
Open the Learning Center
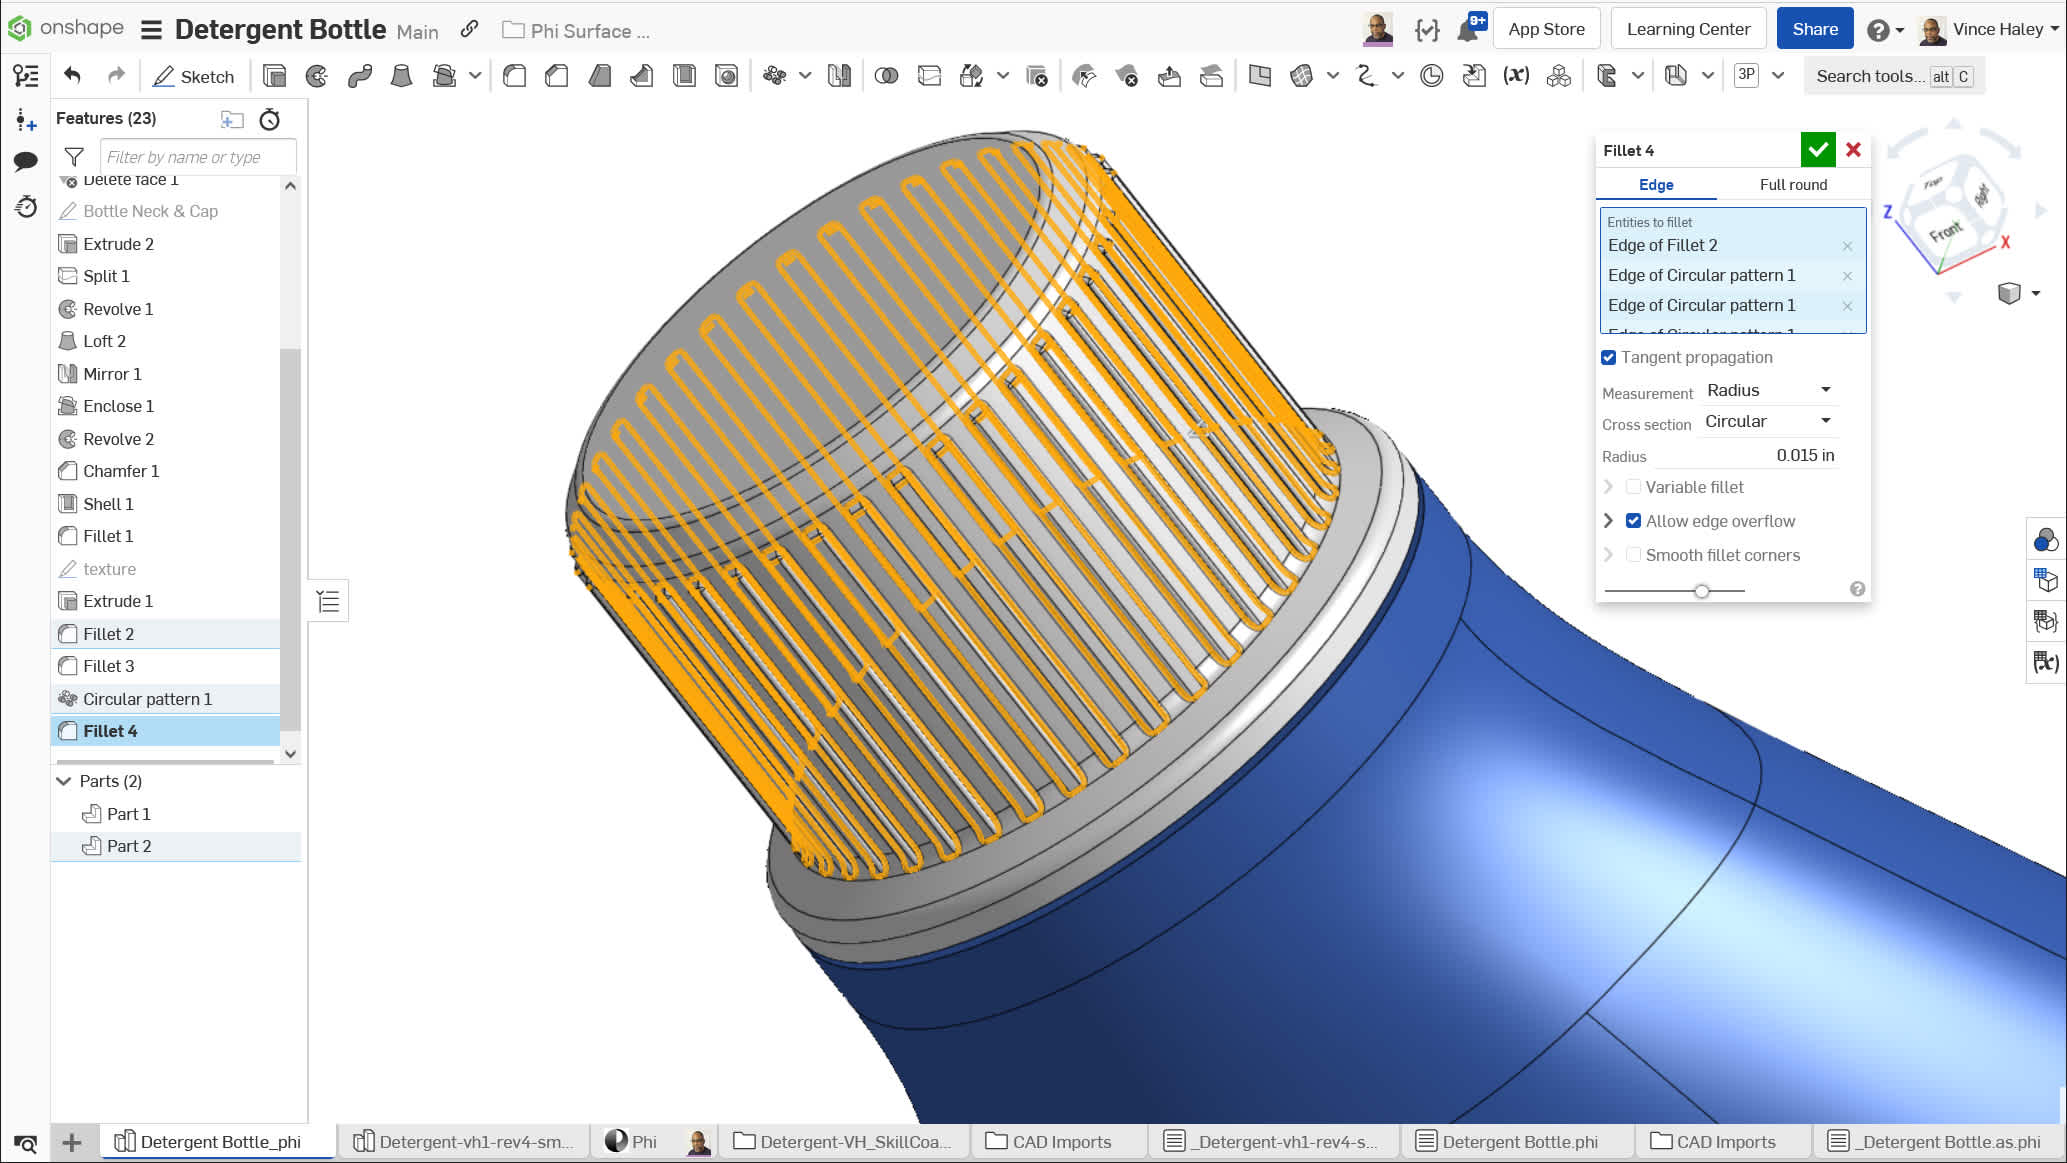click(1687, 29)
